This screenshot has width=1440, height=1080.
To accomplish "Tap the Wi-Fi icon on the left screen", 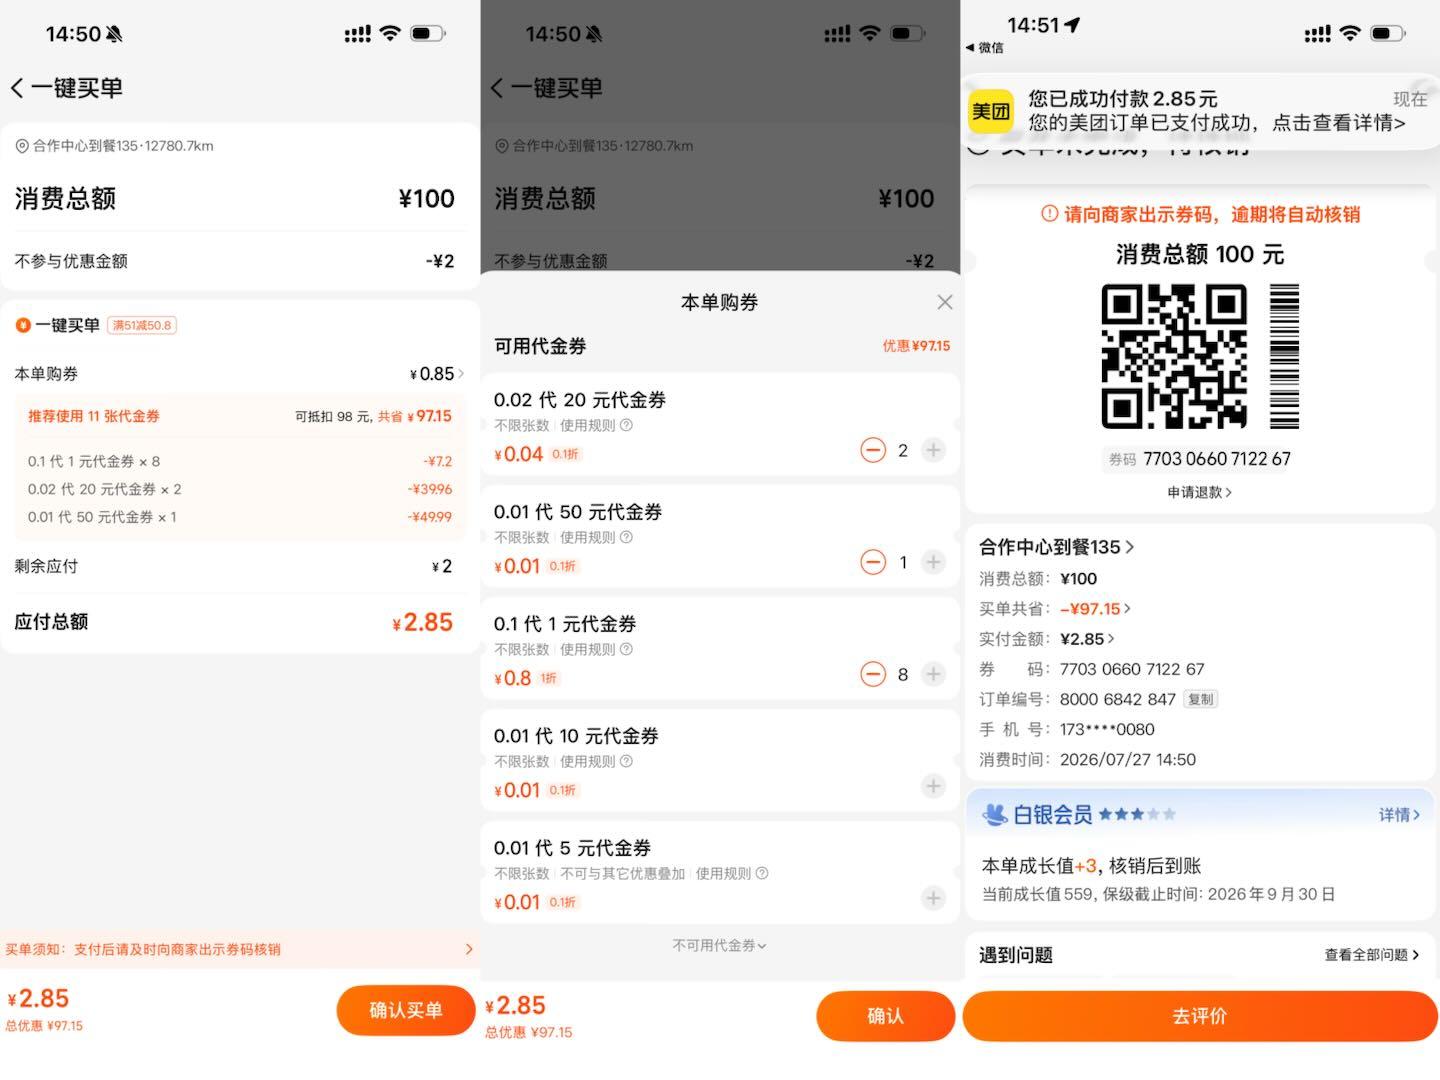I will pyautogui.click(x=390, y=34).
